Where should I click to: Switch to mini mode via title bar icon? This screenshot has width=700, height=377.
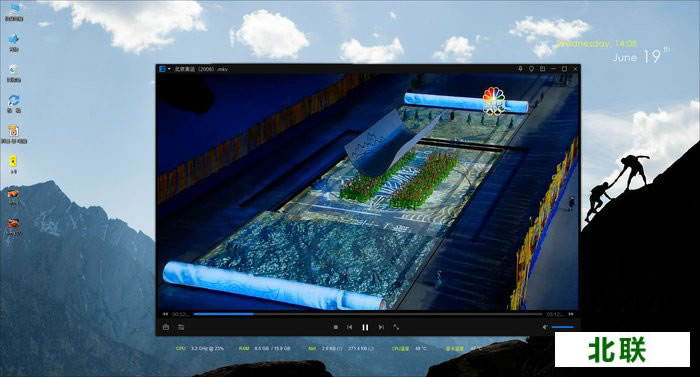pyautogui.click(x=542, y=69)
